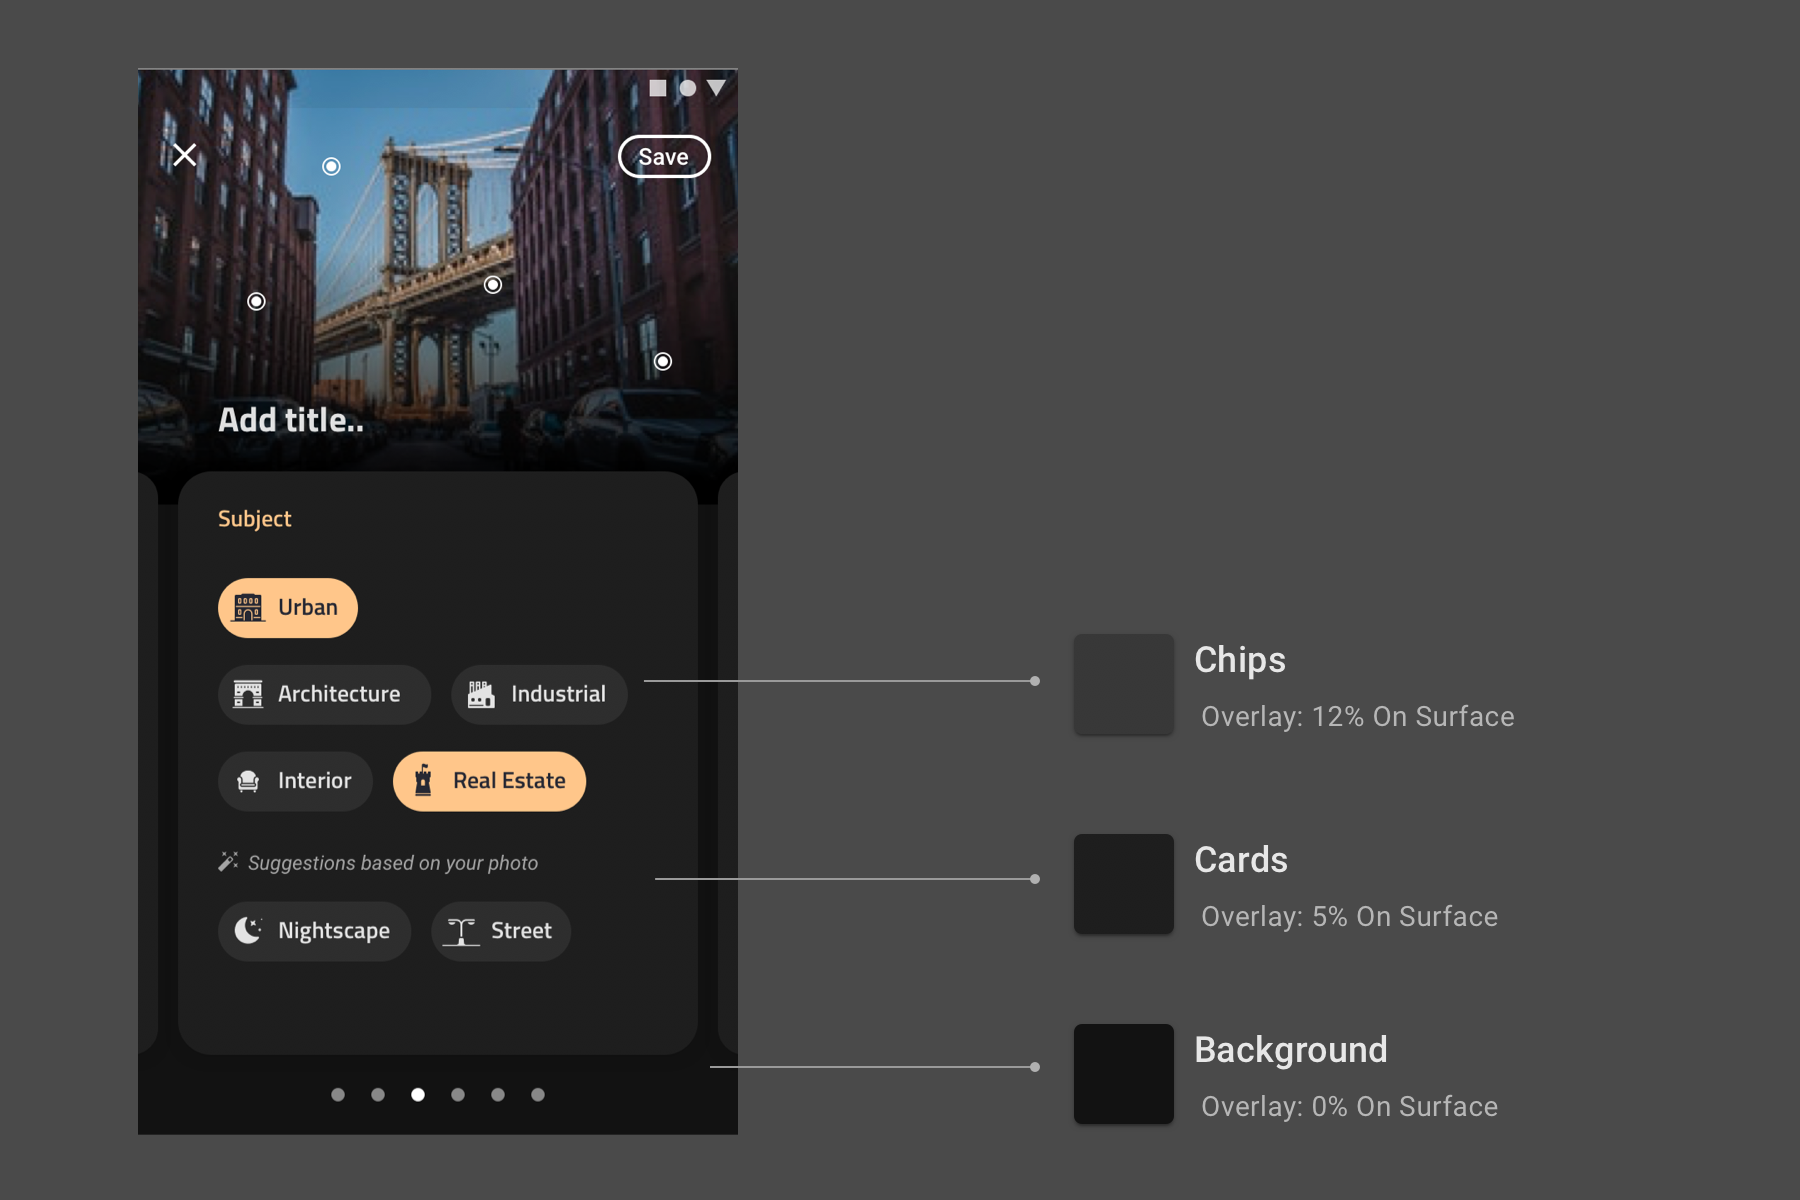Click 'Overlay: 0% On Surface' text
The image size is (1800, 1200).
pos(1350,1106)
